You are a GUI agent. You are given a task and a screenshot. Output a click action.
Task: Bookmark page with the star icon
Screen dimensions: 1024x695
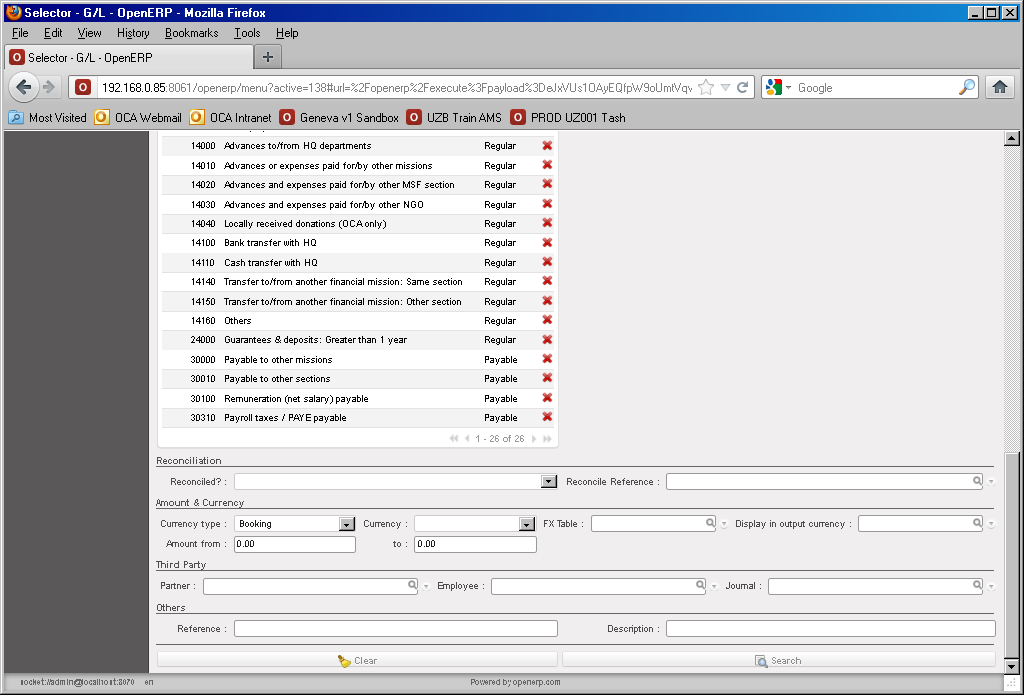[706, 87]
